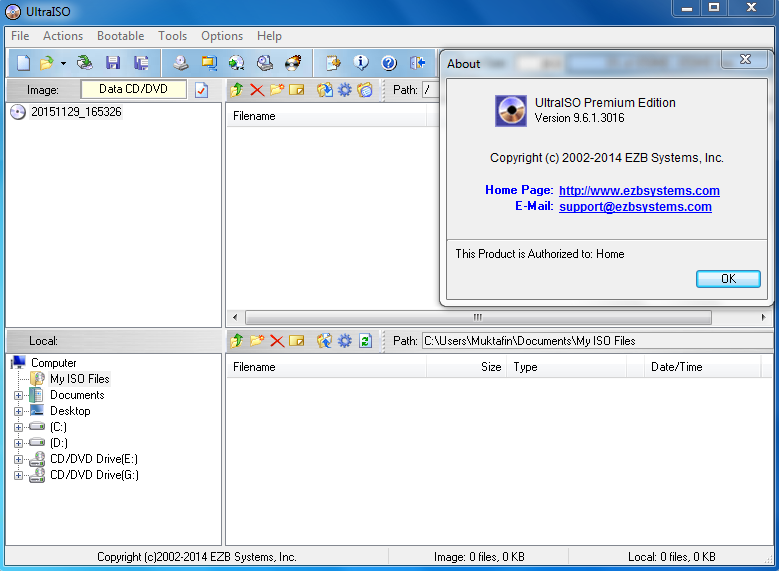Create a new image with the New toolbar icon
This screenshot has height=571, width=779.
click(23, 63)
